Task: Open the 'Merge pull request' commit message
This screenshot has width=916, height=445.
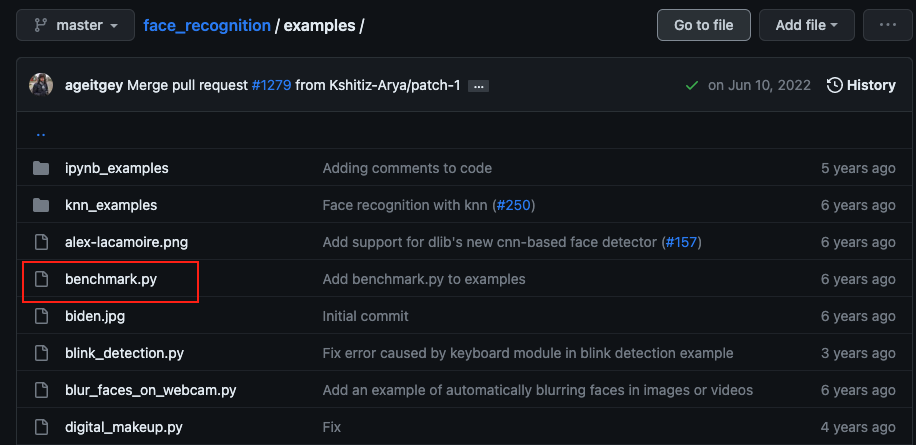Action: point(188,85)
